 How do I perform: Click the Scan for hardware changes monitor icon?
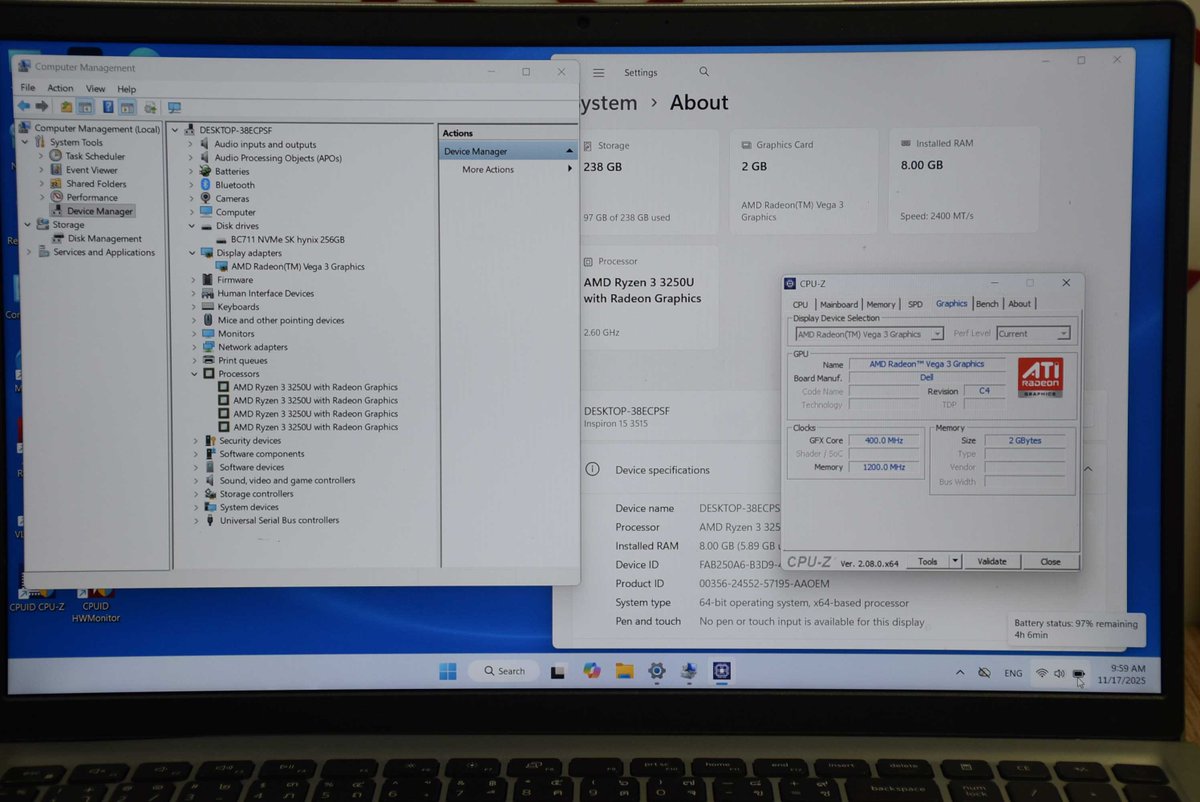174,107
